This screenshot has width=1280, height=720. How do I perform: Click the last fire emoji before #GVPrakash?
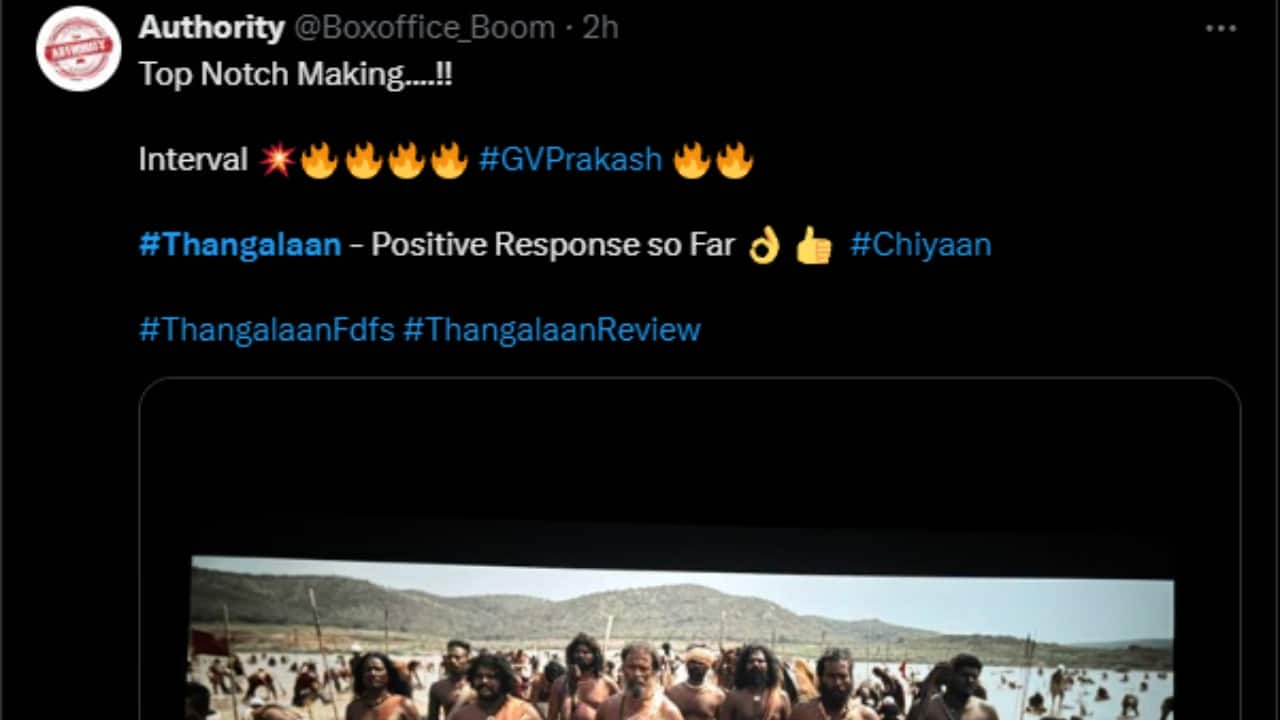(x=449, y=160)
